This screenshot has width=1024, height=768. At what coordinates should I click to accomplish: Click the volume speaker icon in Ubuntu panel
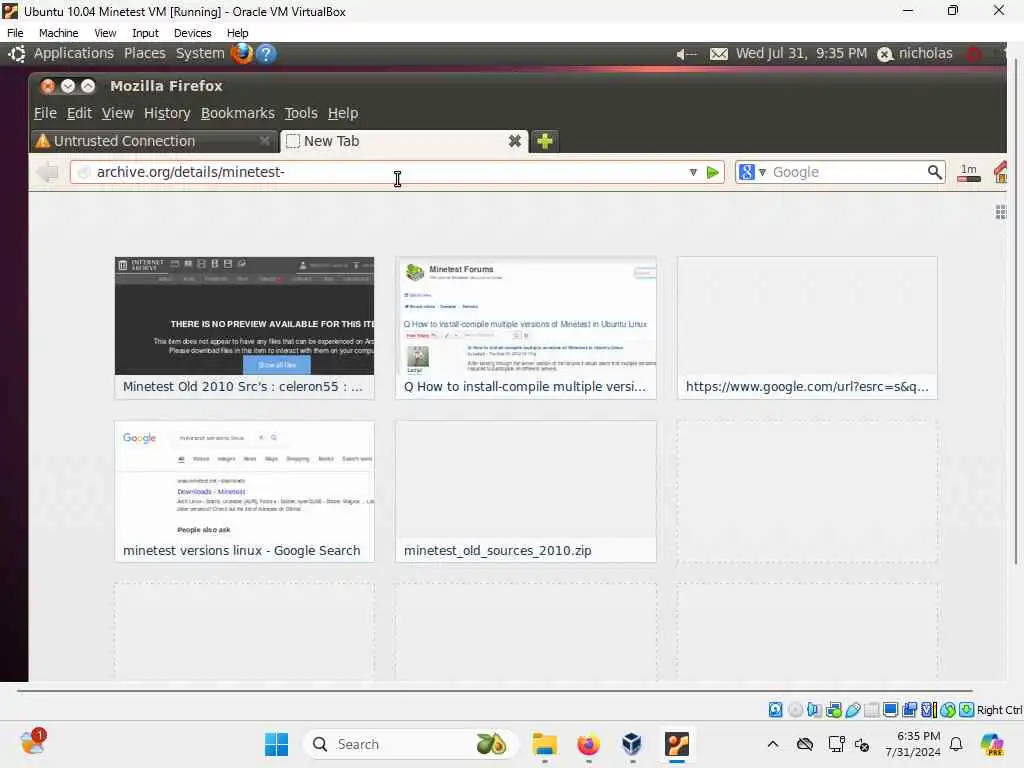[x=686, y=54]
